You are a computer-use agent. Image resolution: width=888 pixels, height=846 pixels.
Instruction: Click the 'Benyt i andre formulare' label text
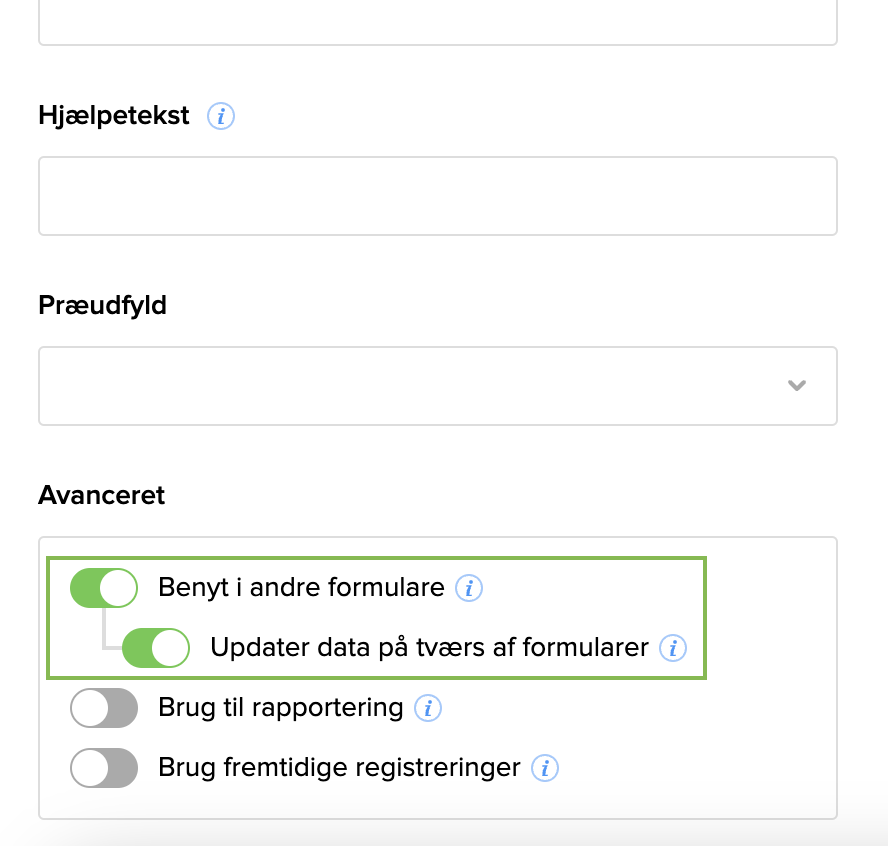pyautogui.click(x=301, y=588)
